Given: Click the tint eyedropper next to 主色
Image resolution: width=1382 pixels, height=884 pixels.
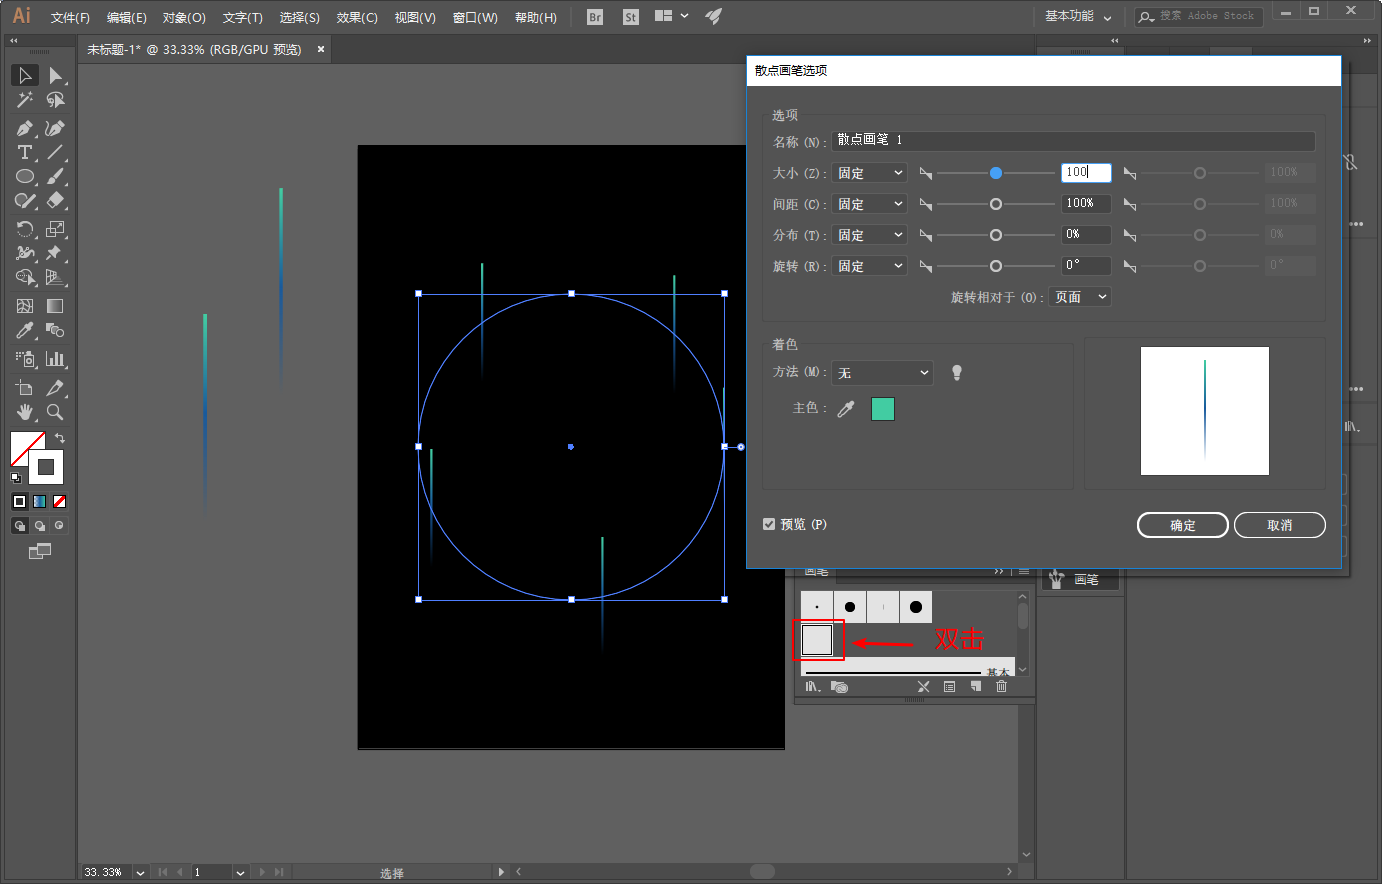Looking at the screenshot, I should [x=846, y=408].
